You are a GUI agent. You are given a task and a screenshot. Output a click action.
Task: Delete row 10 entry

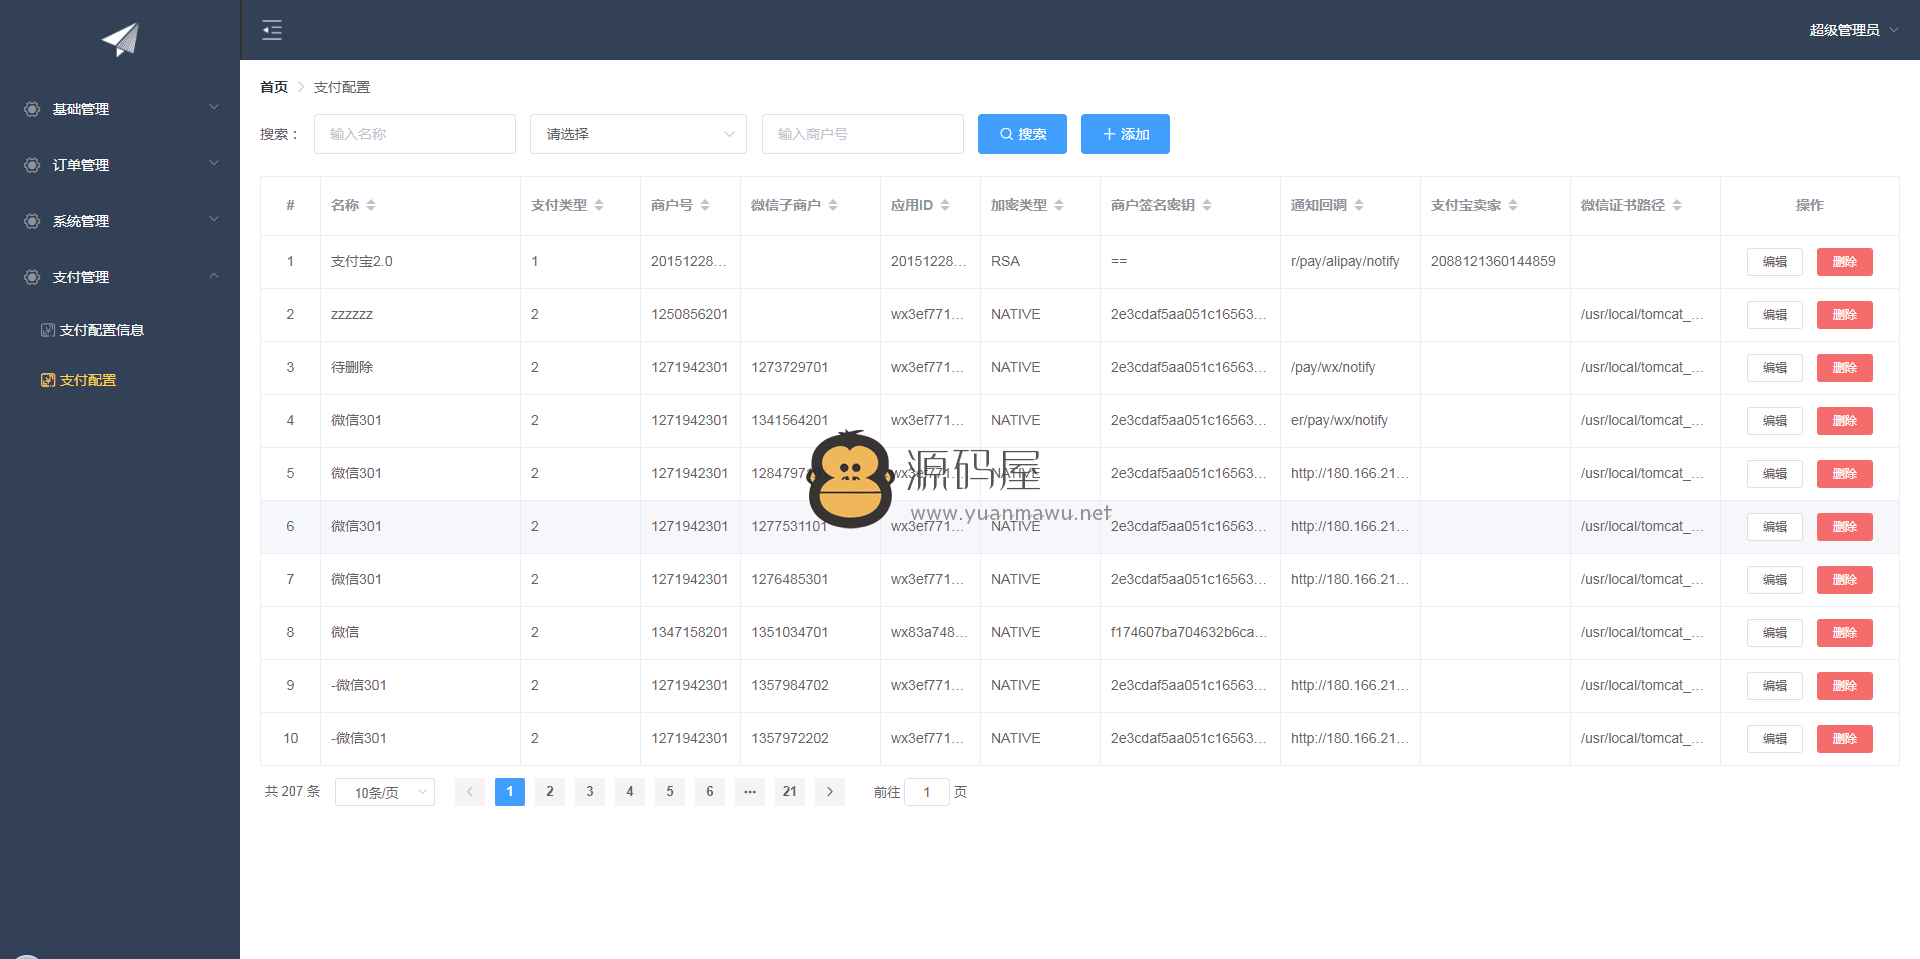[x=1845, y=739]
